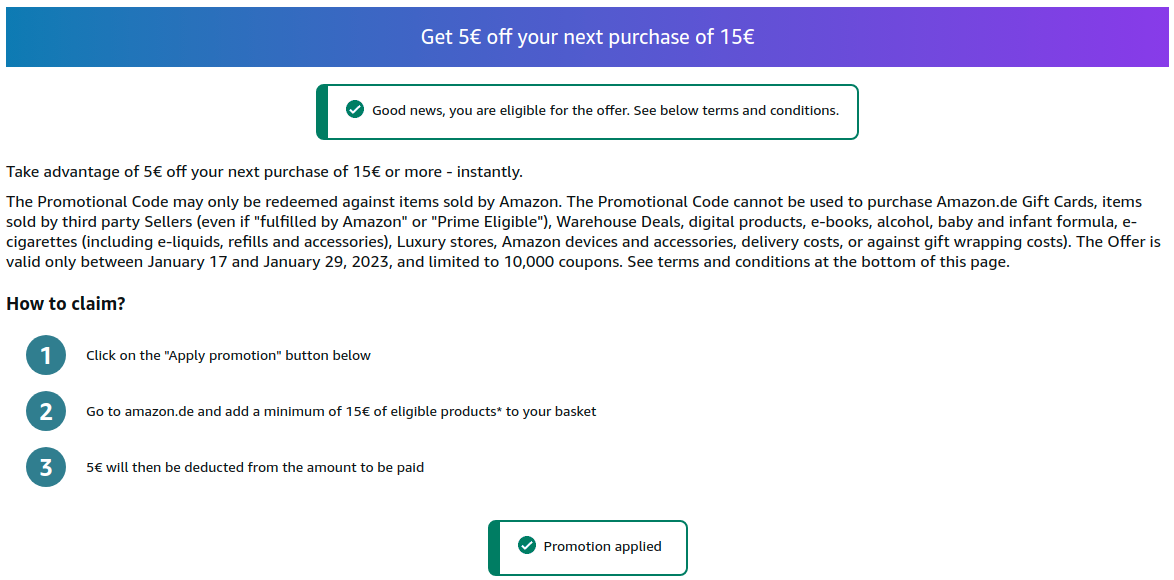The width and height of the screenshot is (1174, 580).
Task: Click the green checkmark in eligibility notice
Action: pyautogui.click(x=354, y=110)
